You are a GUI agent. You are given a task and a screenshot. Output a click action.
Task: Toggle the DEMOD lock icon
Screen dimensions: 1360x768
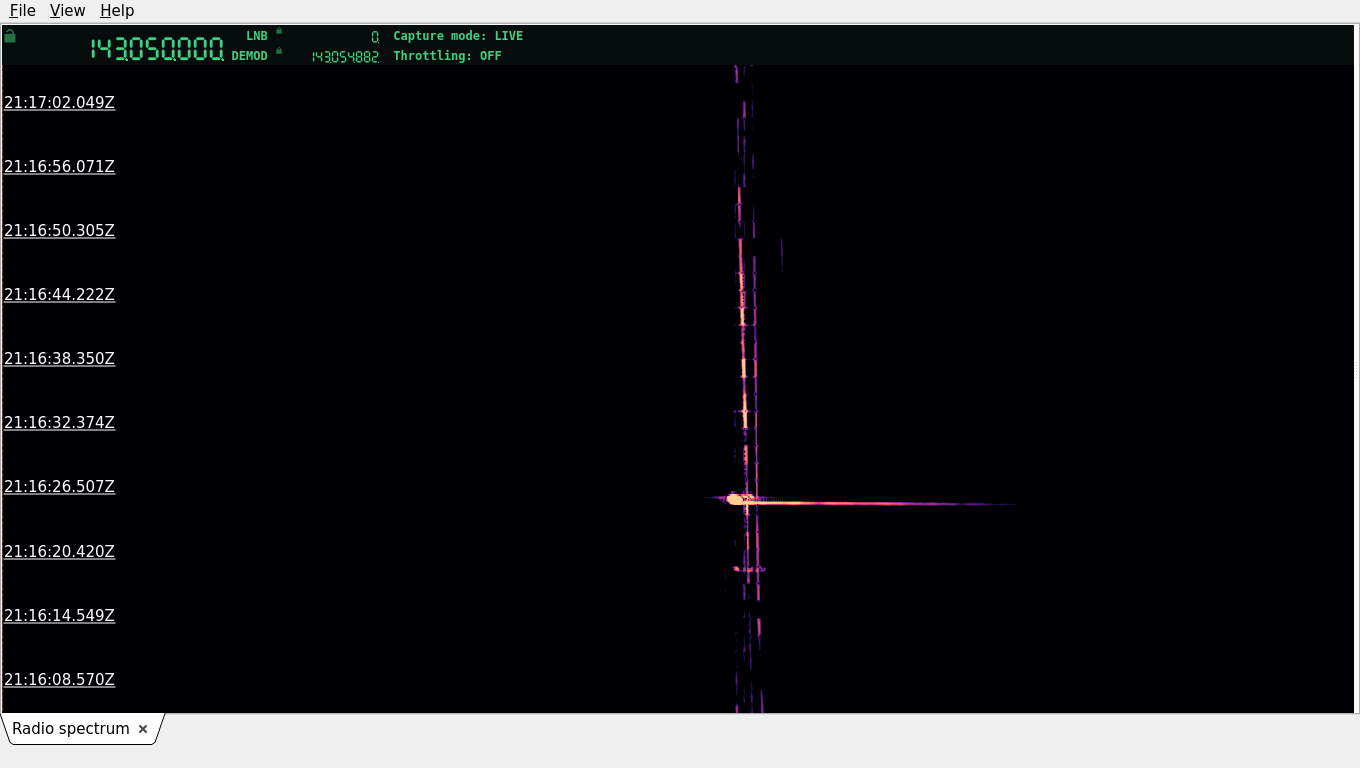[279, 51]
